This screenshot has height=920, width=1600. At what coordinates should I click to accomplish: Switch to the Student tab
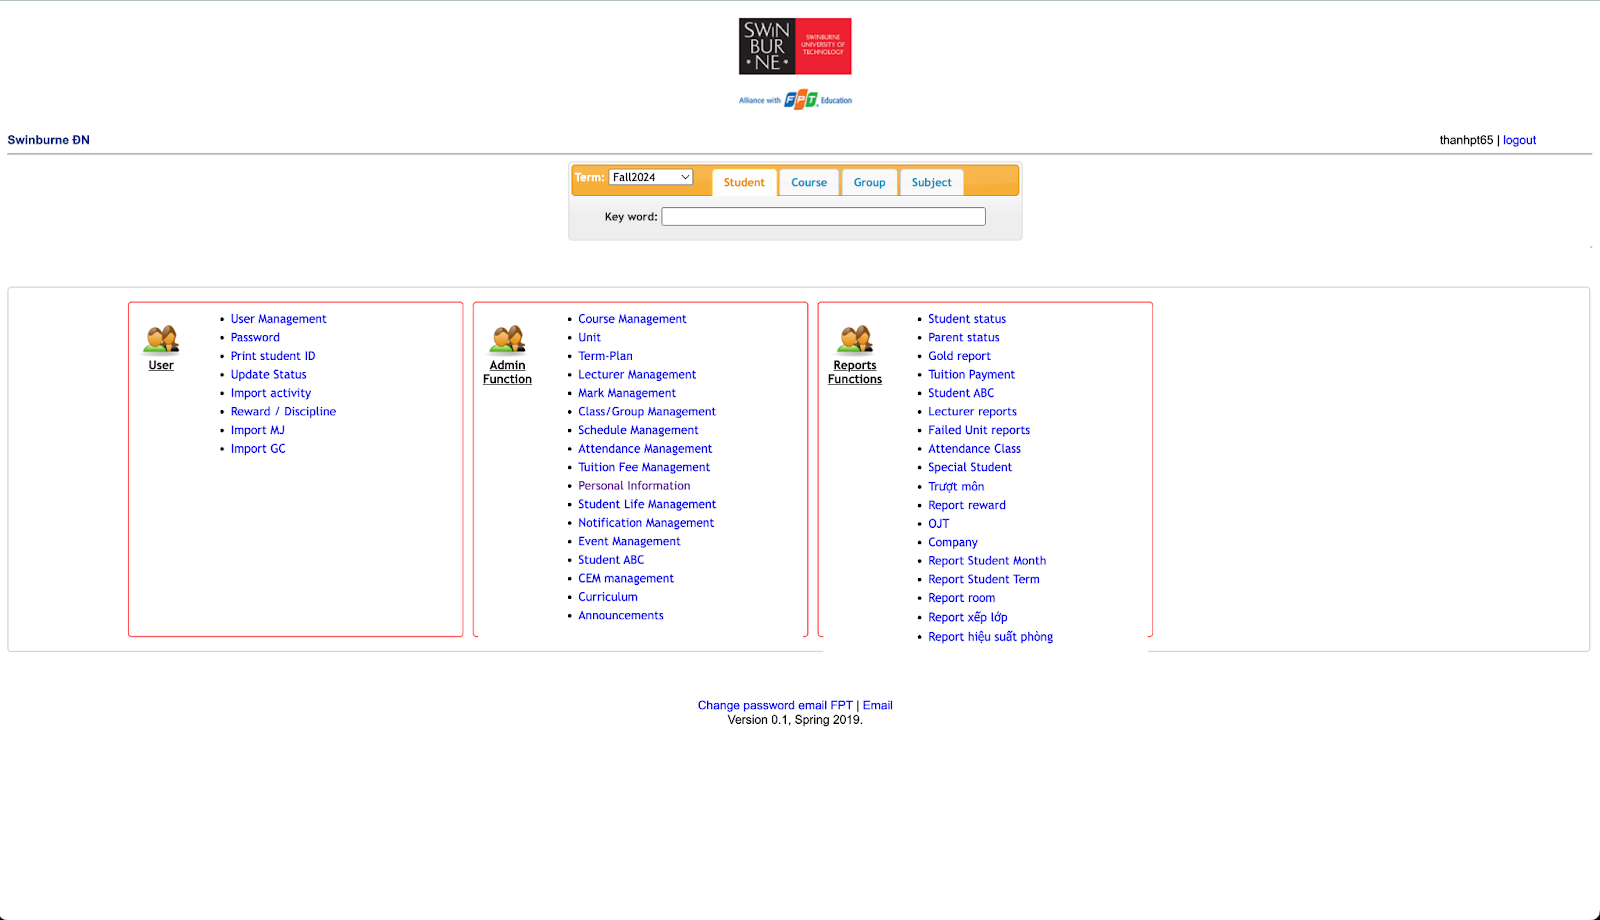(x=744, y=182)
